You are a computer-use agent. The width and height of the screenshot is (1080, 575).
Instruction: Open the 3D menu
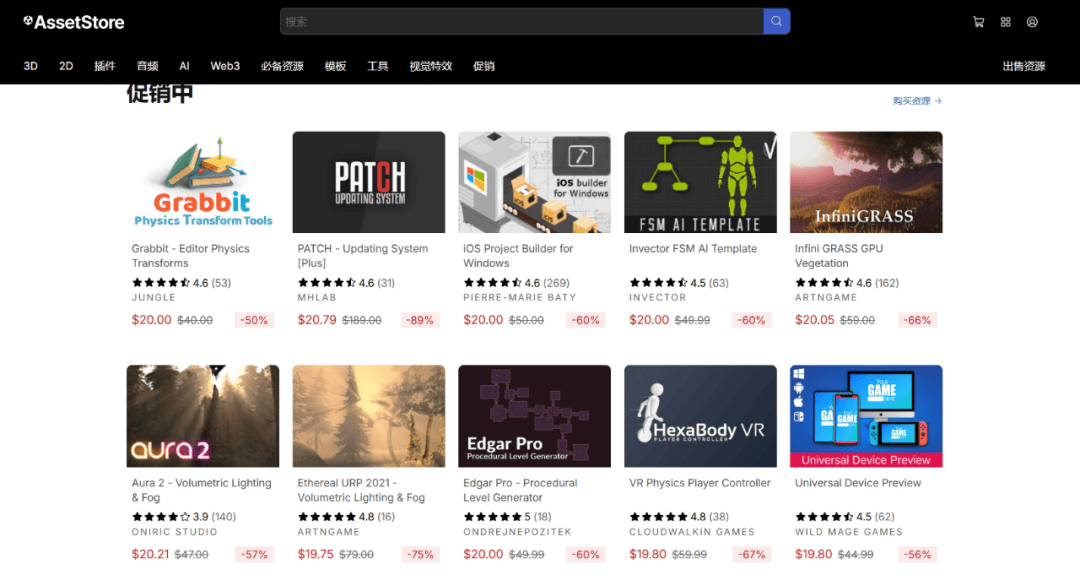[30, 66]
